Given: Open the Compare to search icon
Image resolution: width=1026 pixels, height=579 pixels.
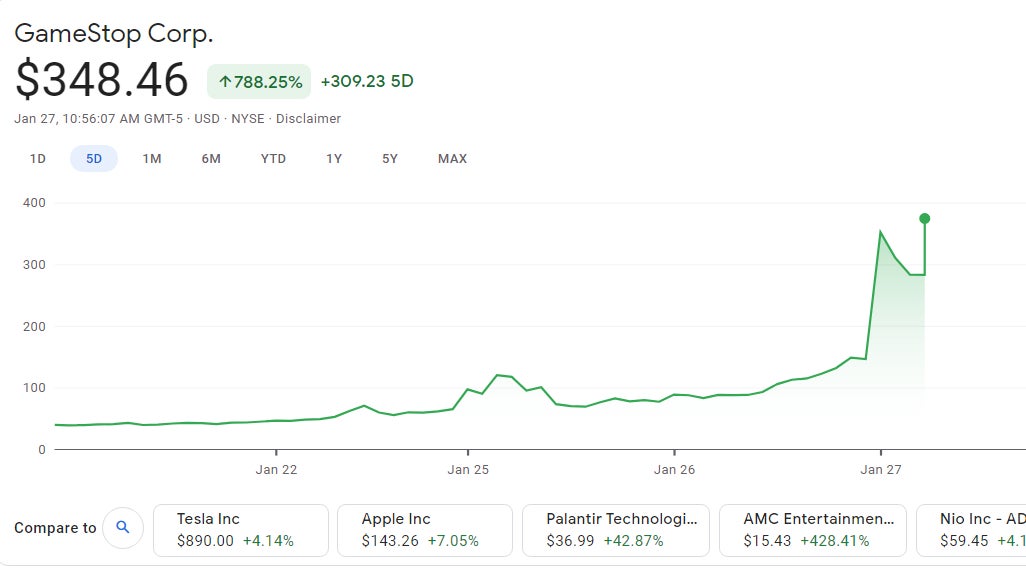Looking at the screenshot, I should coord(122,527).
